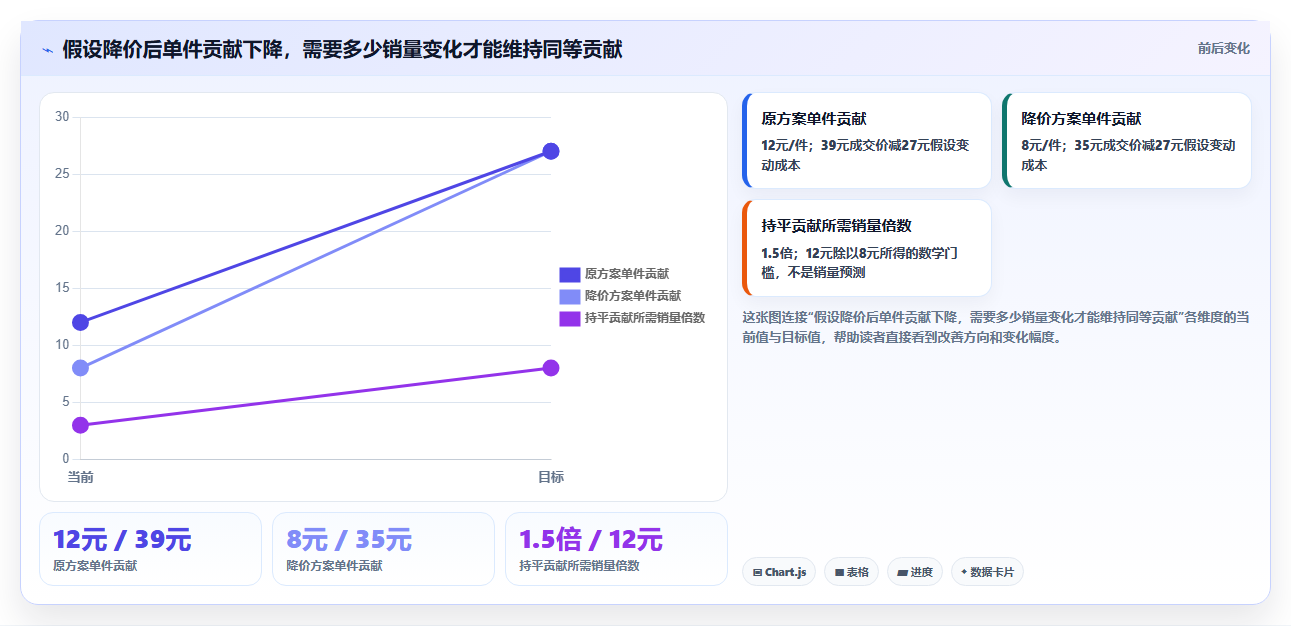Click the 降价方案单件贡献 caption under 8元 / 35元

click(x=334, y=566)
